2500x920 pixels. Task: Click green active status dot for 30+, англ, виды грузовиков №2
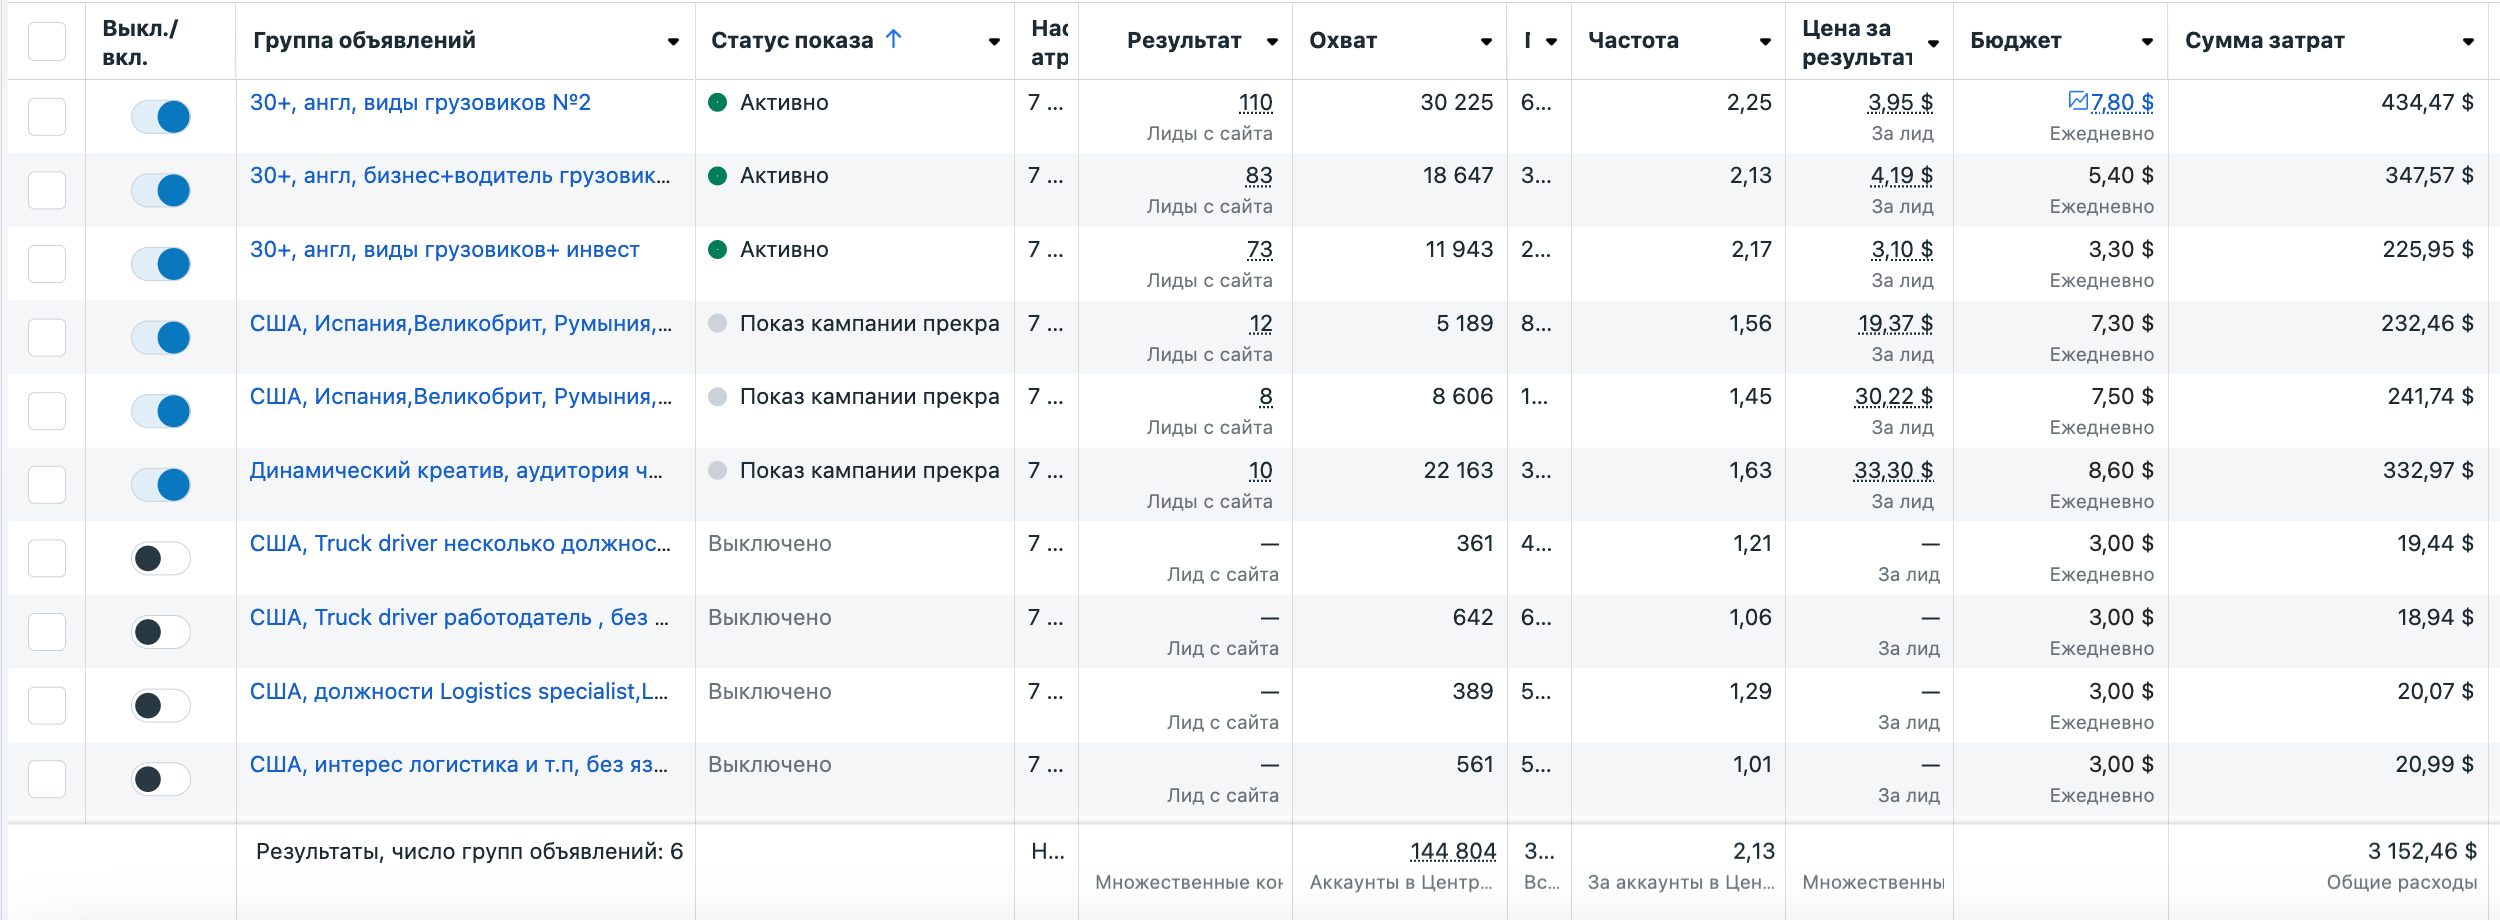click(717, 102)
